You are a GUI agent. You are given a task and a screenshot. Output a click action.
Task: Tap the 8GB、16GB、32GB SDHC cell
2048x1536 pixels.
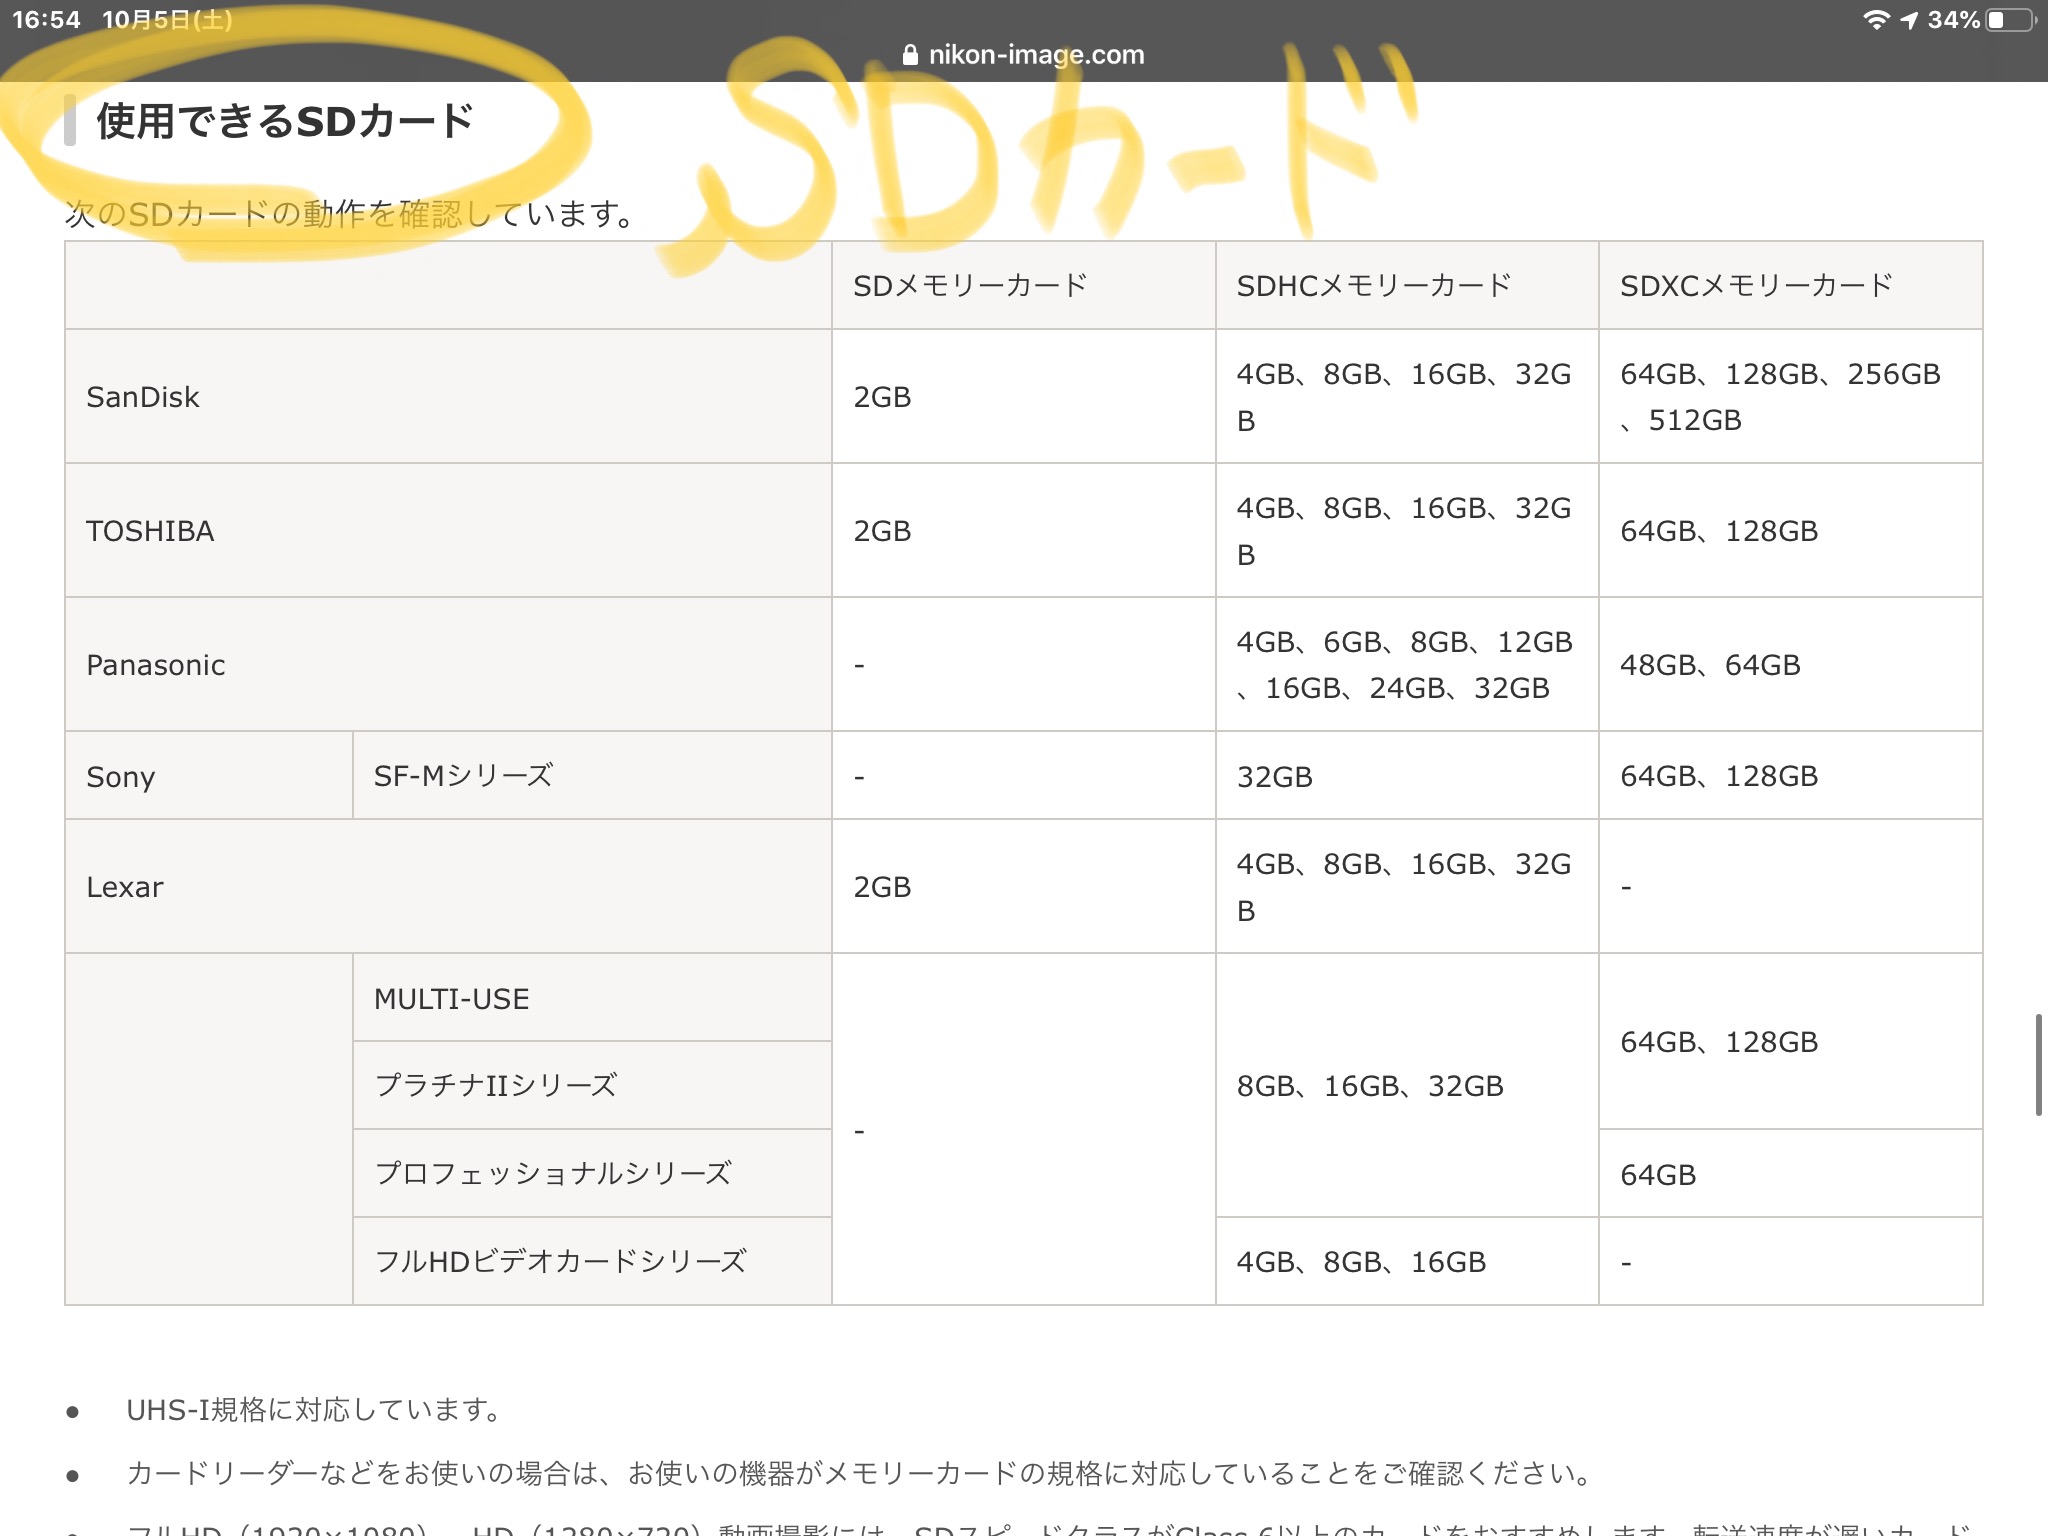coord(1407,1085)
